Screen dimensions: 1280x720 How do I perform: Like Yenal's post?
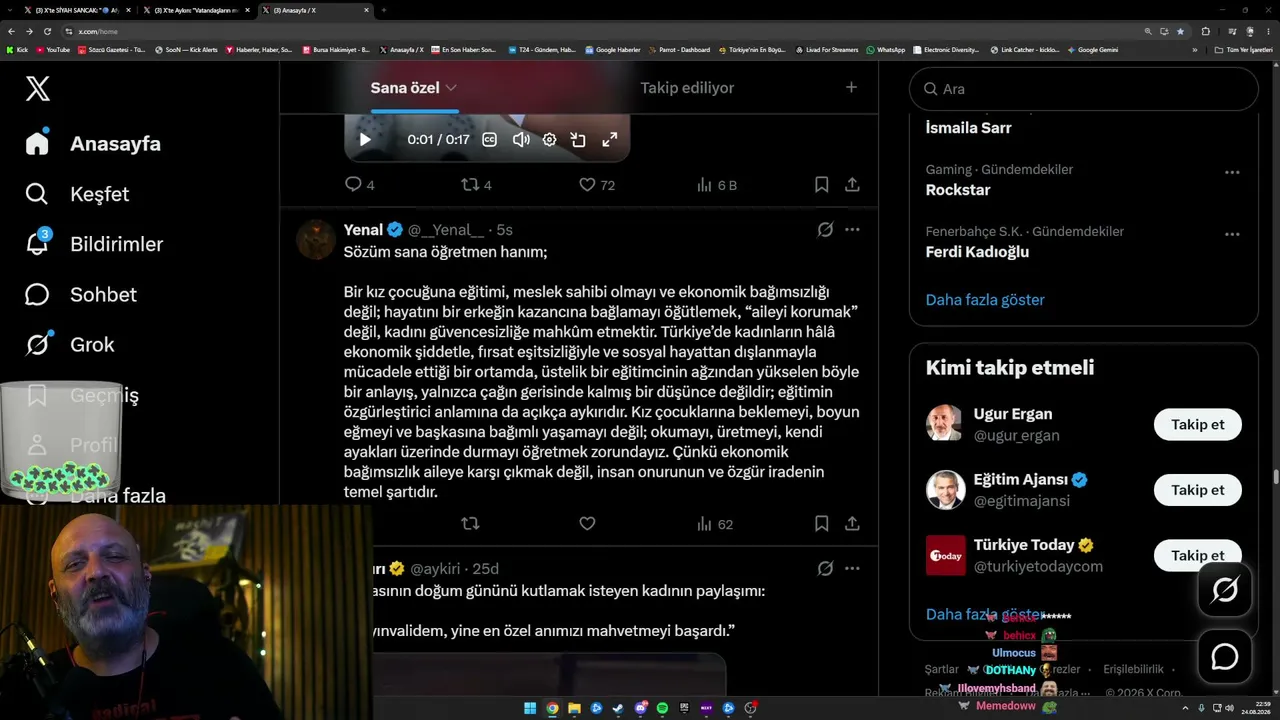pos(587,524)
